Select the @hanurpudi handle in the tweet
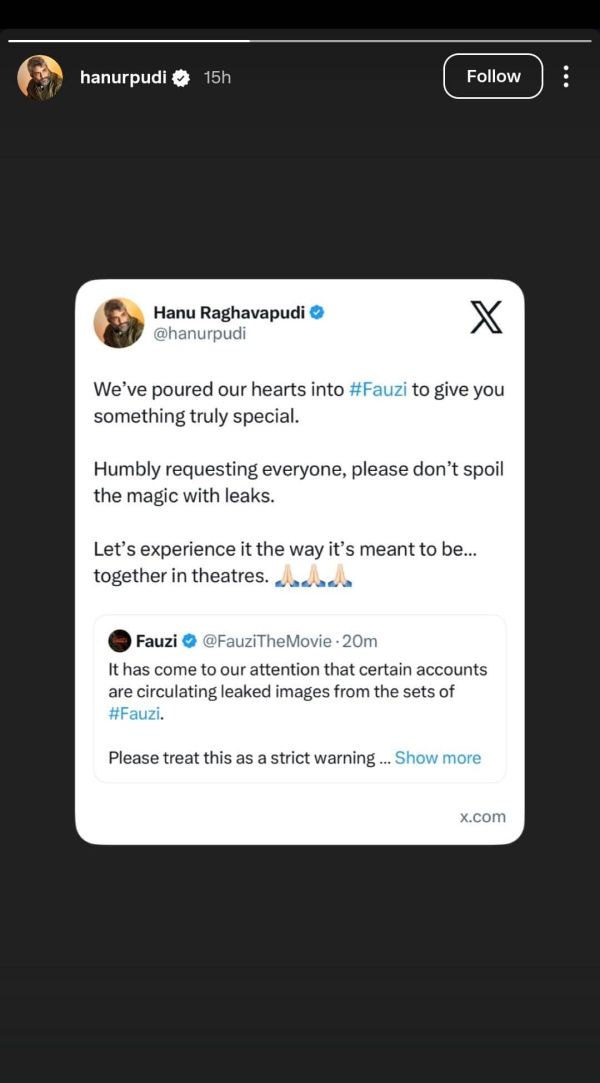The height and width of the screenshot is (1083, 600). pyautogui.click(x=199, y=334)
